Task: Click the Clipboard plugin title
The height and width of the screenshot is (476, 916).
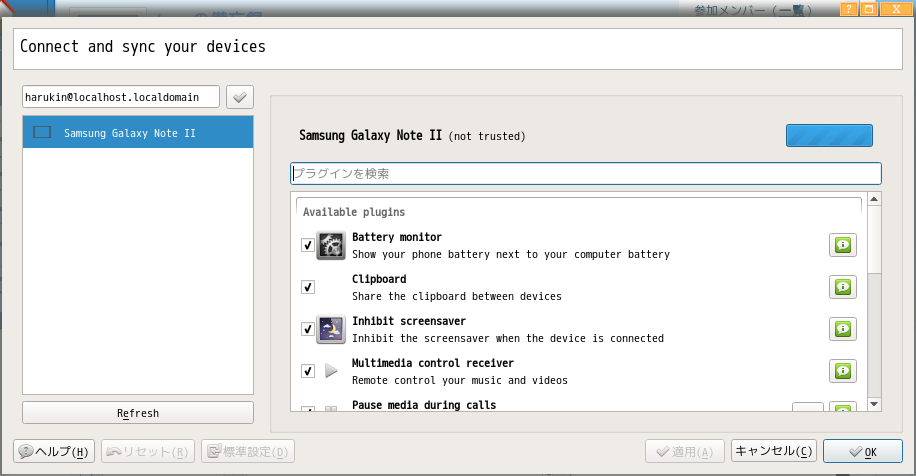Action: pos(379,279)
